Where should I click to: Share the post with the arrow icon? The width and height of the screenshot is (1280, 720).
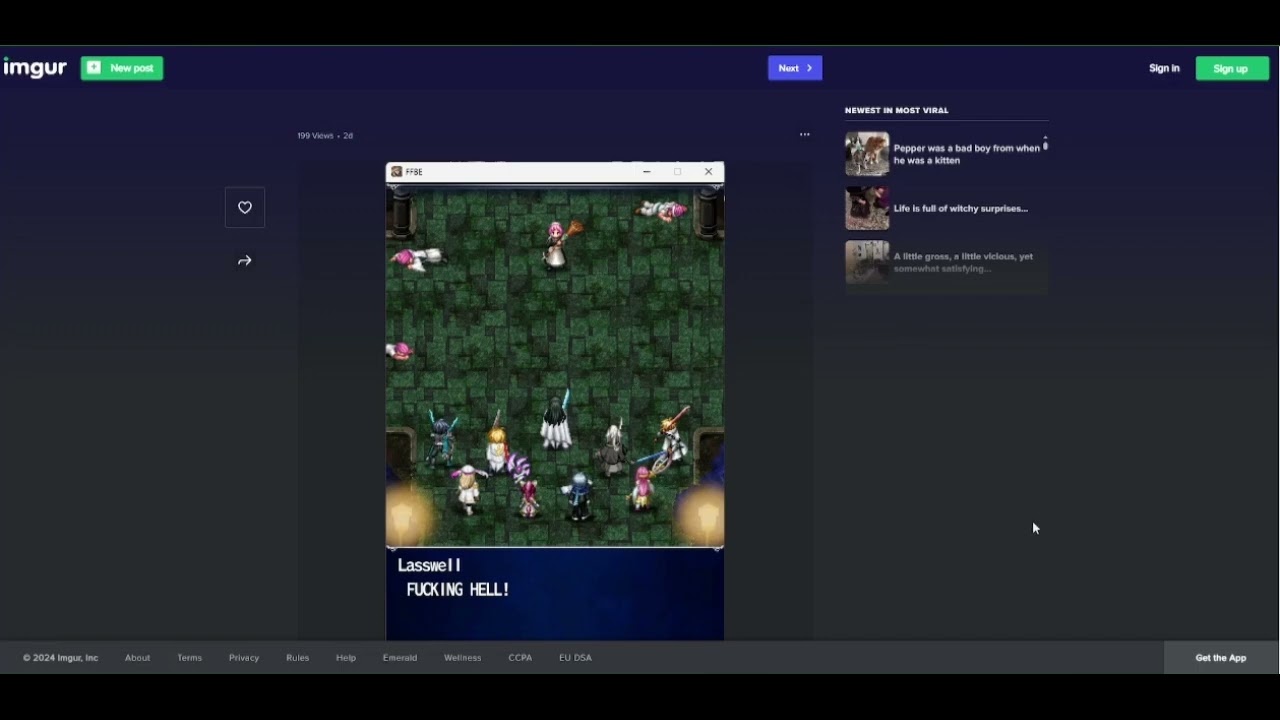click(x=245, y=261)
